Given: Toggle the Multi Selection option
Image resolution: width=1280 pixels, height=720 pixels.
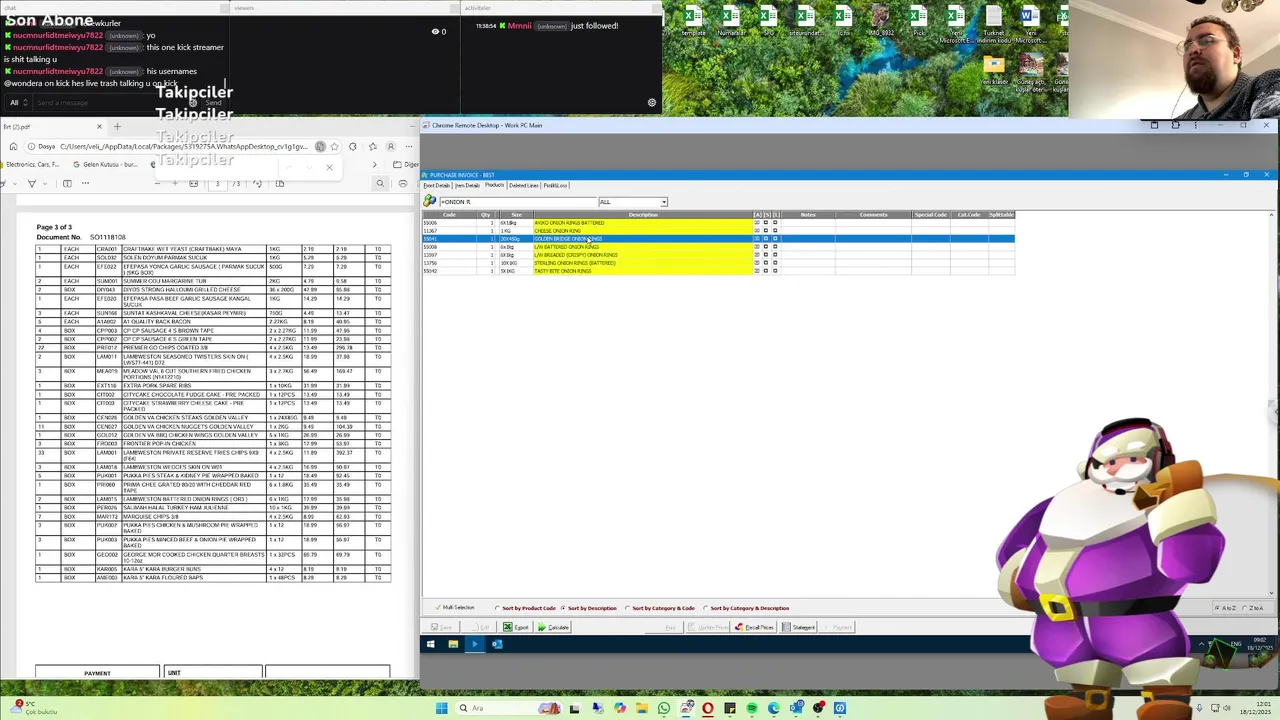Looking at the screenshot, I should point(456,608).
